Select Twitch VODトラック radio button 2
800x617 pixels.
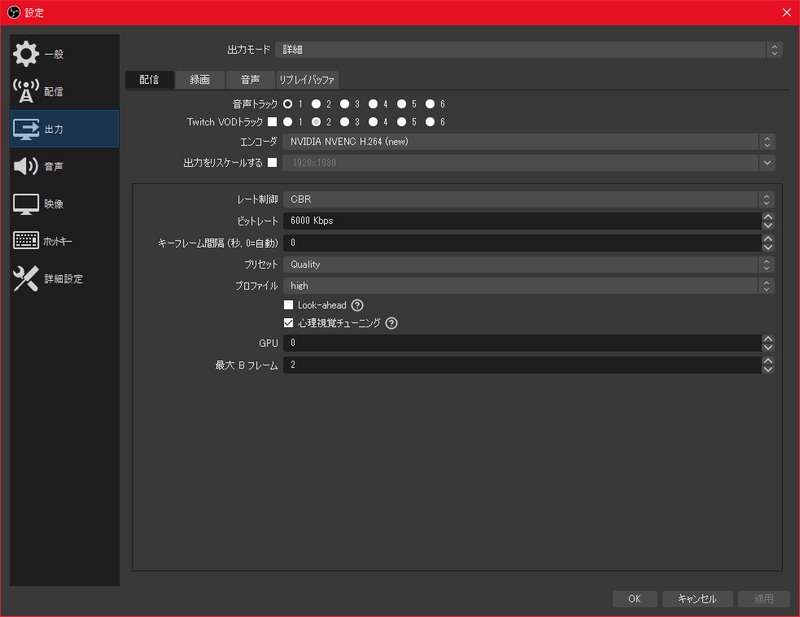316,122
